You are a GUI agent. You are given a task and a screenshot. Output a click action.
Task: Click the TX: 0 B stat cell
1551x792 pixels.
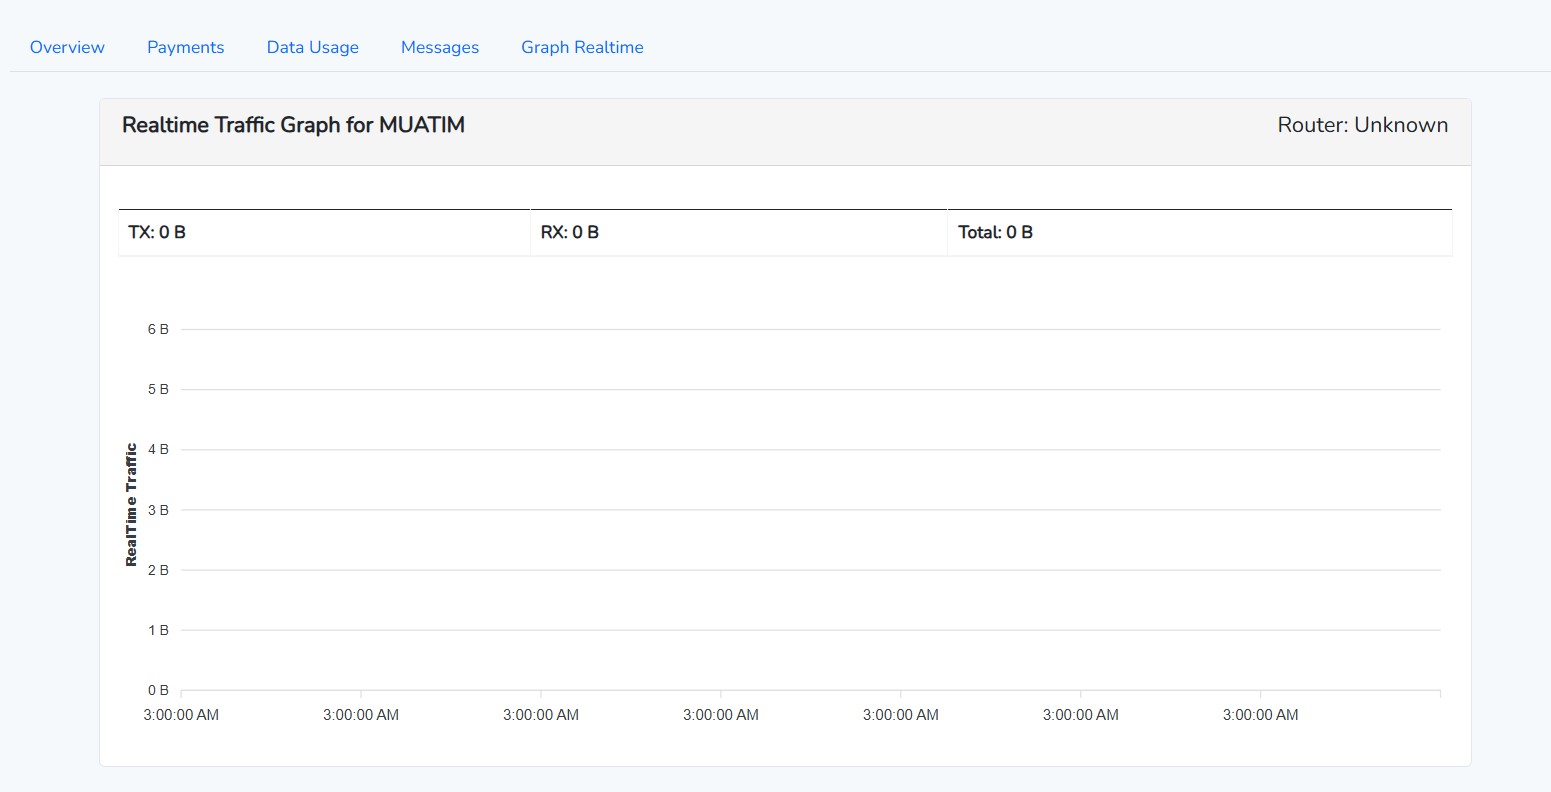point(157,232)
